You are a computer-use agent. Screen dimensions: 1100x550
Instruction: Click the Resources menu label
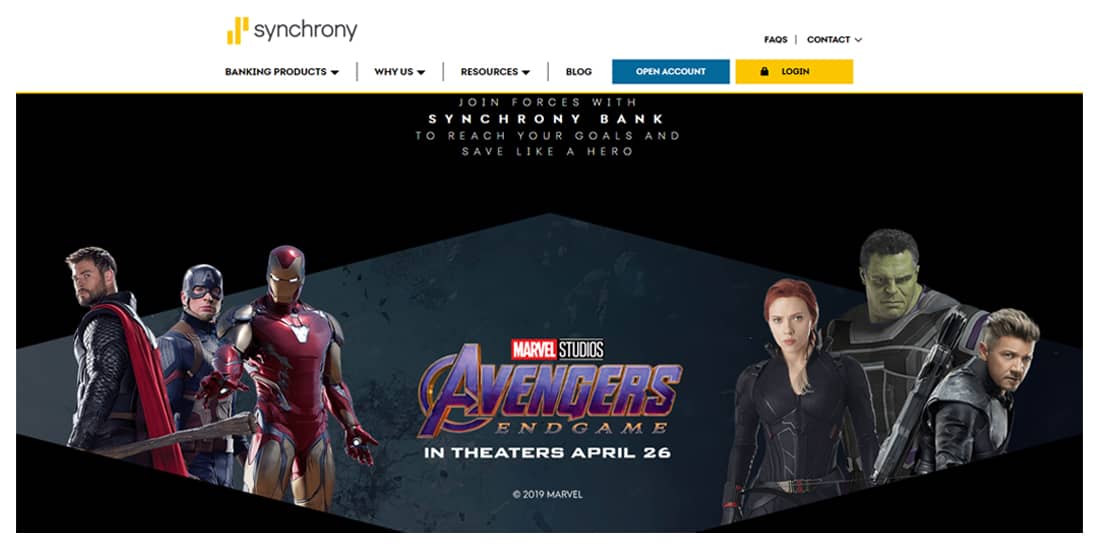point(489,72)
